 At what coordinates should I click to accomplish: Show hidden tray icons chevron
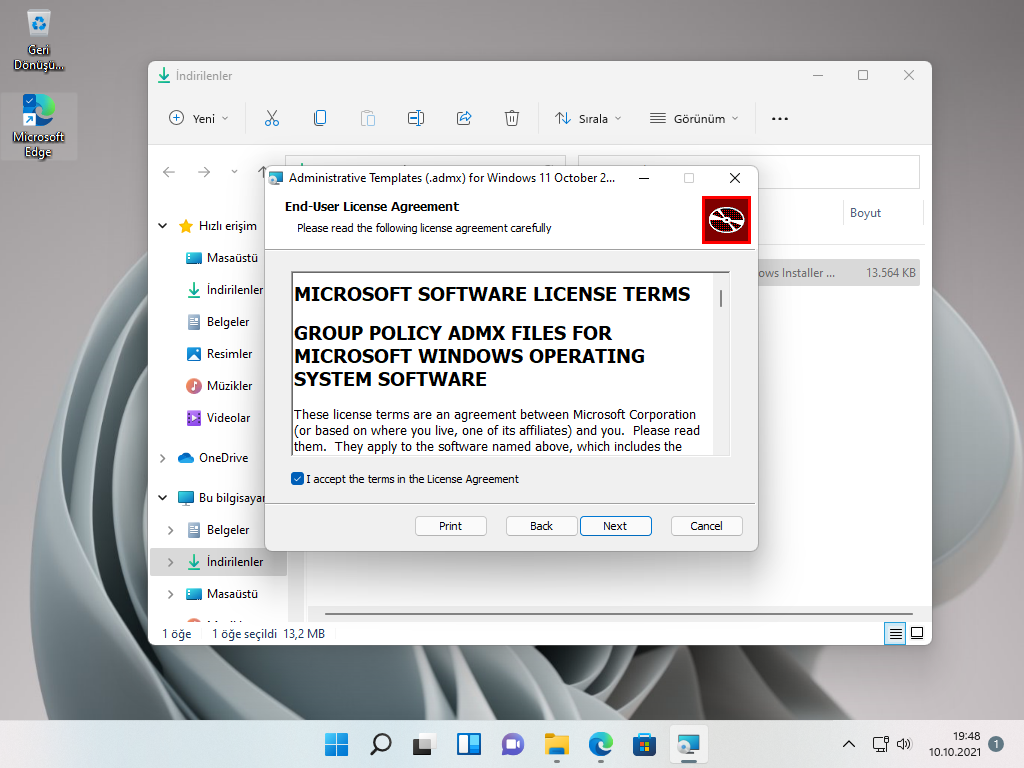coord(848,744)
